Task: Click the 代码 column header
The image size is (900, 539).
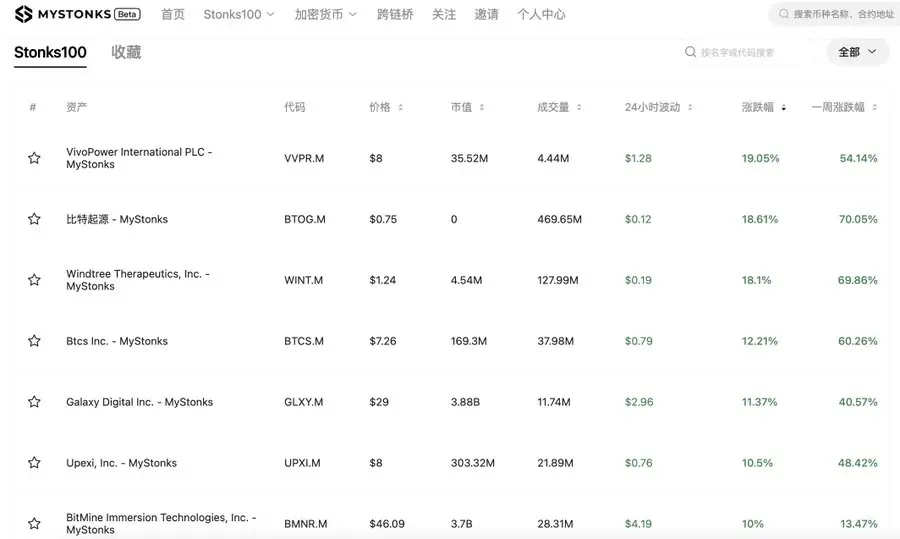Action: (295, 107)
